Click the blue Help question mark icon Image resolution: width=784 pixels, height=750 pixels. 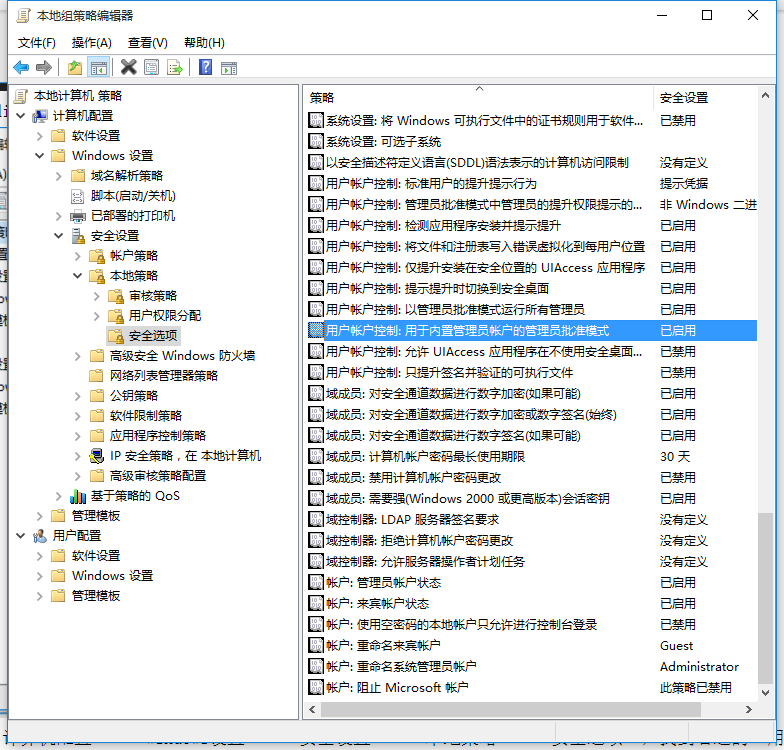(x=205, y=67)
